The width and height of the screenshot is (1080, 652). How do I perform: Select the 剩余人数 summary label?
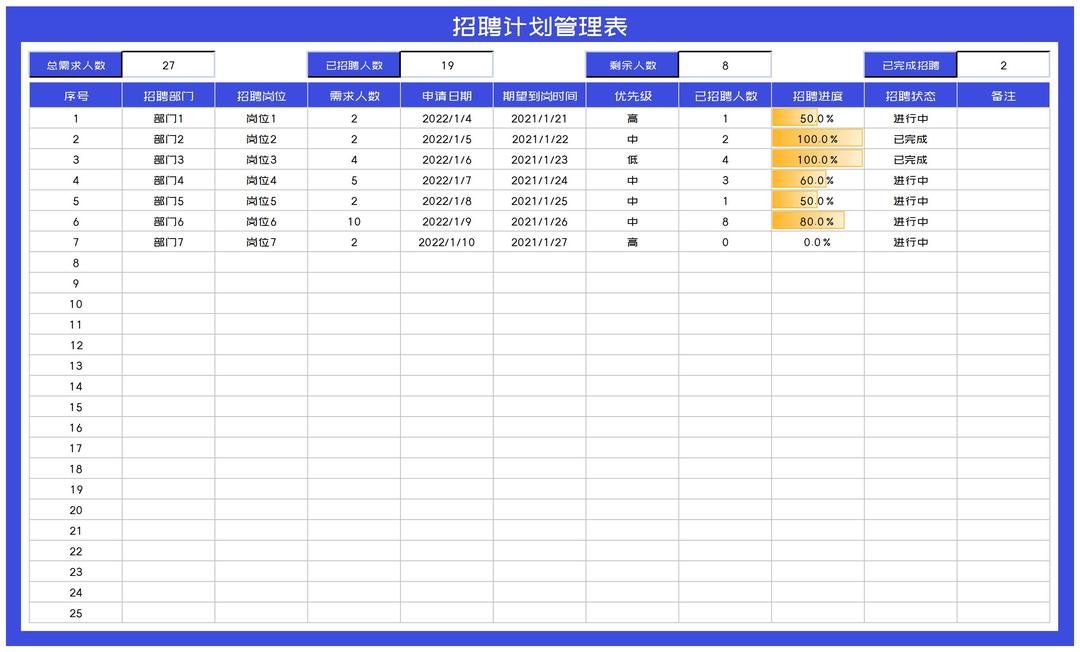coord(632,65)
